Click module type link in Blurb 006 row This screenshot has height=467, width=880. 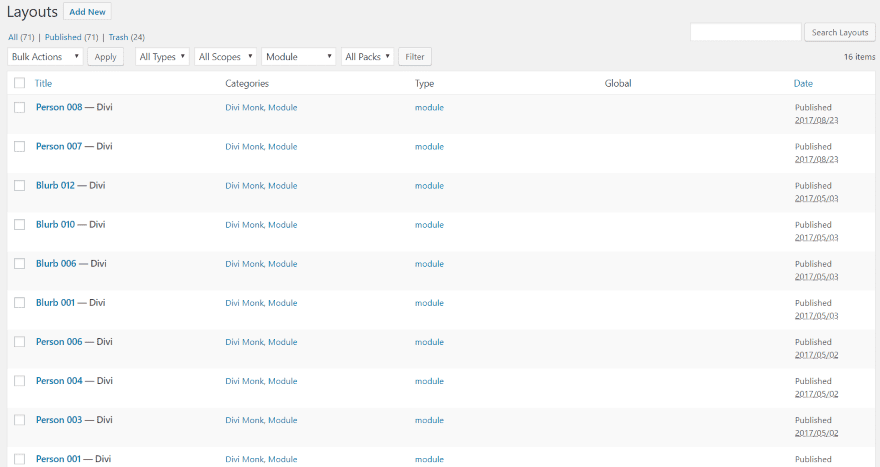tap(429, 264)
